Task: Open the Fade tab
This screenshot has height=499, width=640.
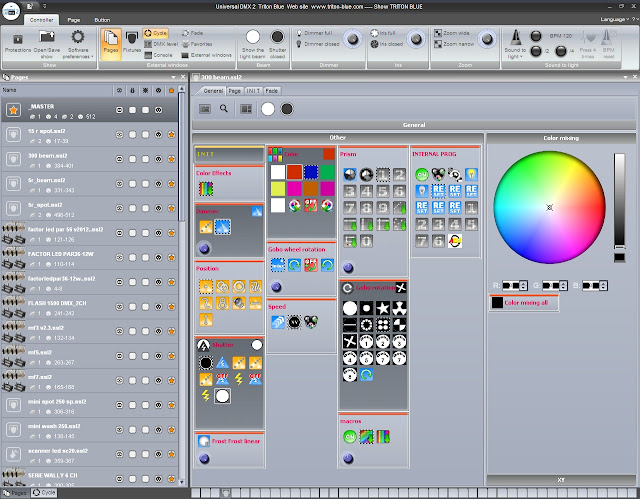Action: [x=272, y=90]
